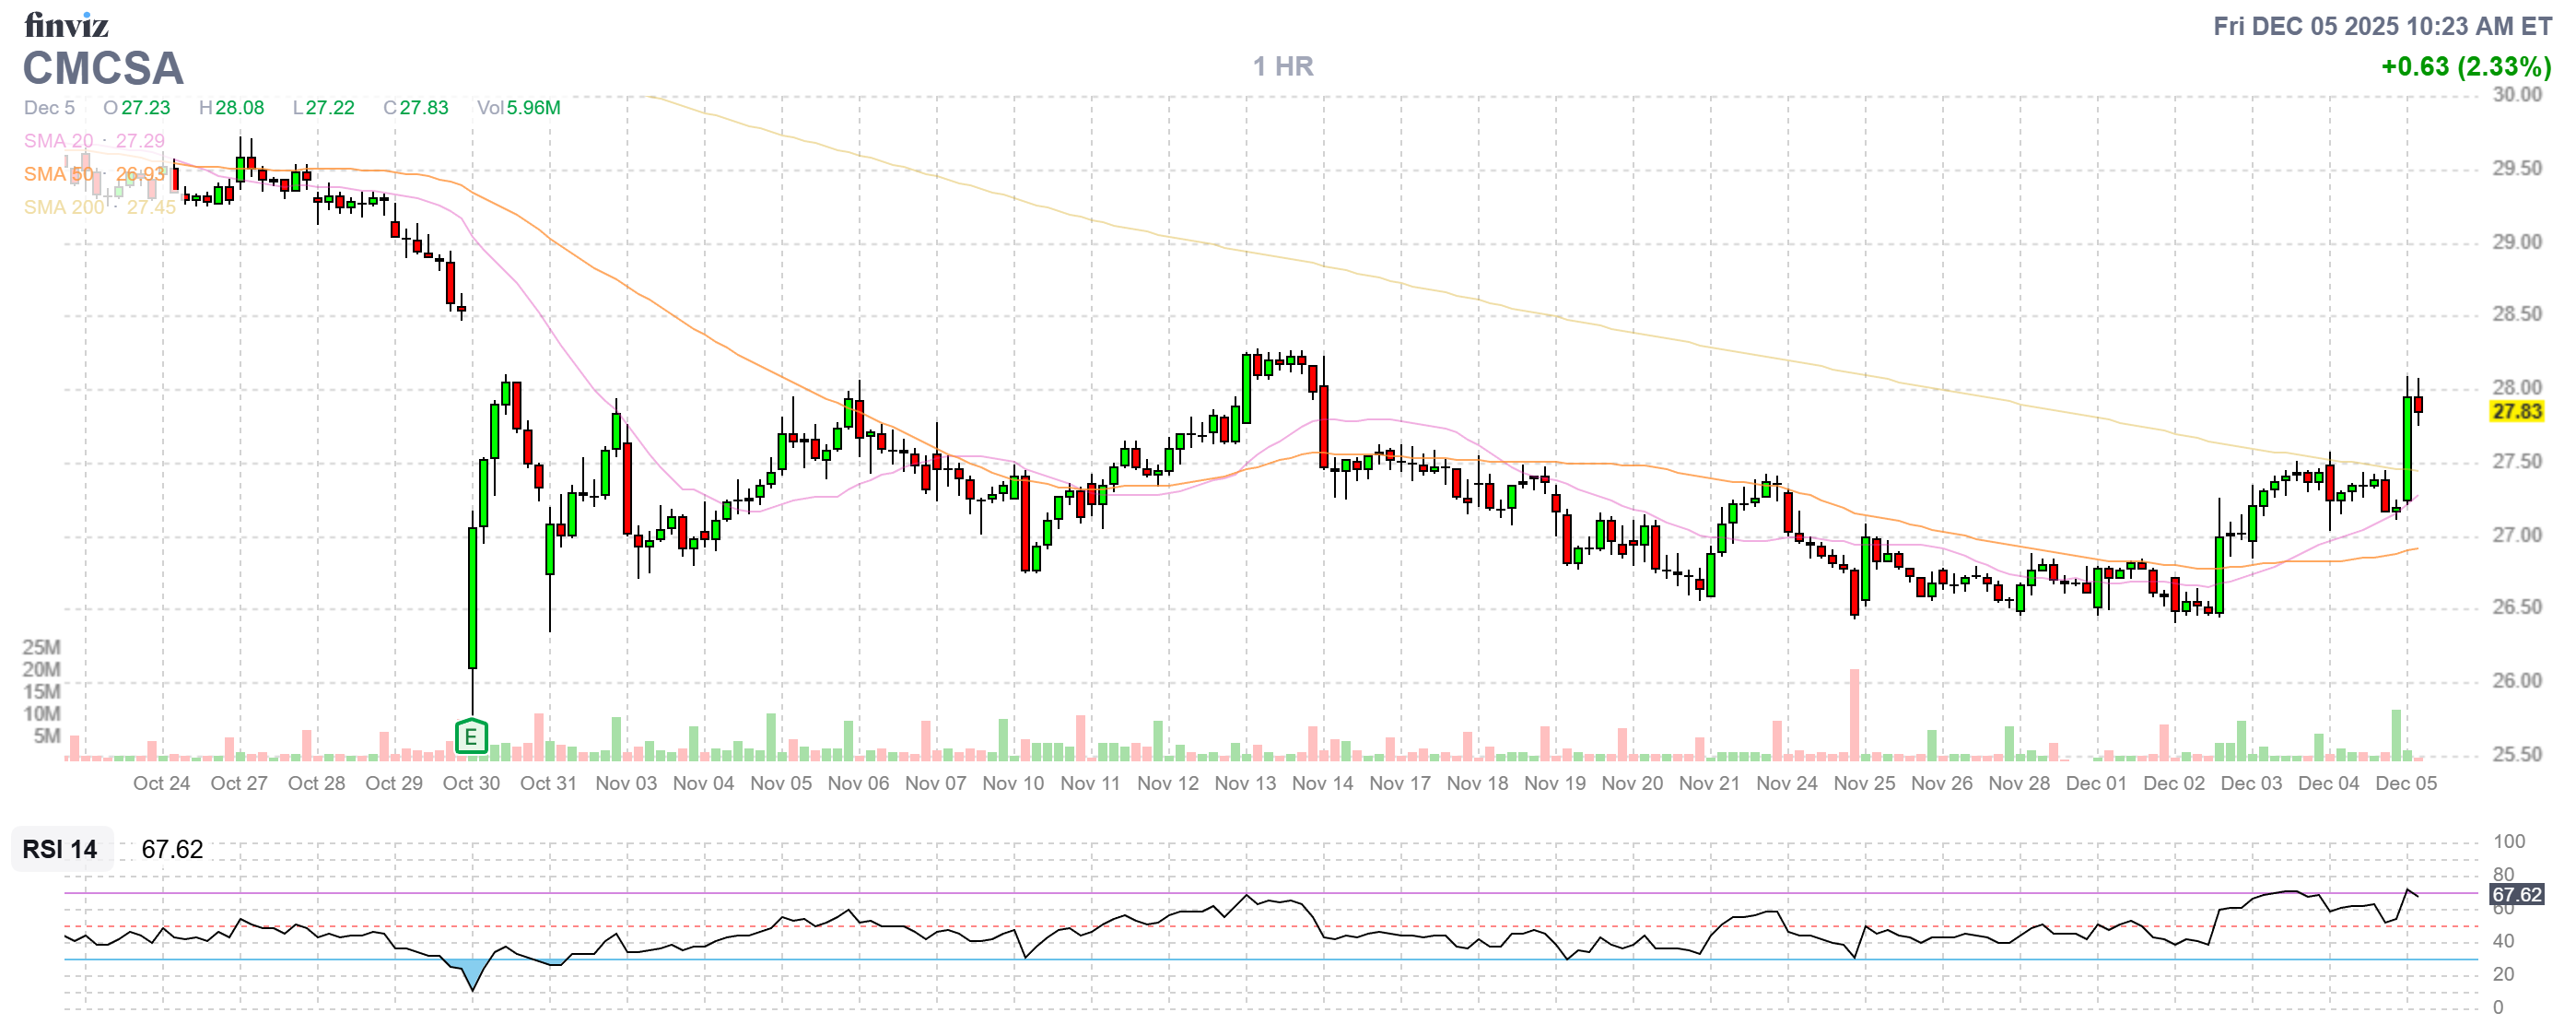The width and height of the screenshot is (2576, 1036).
Task: Click the SMA 20 legend label
Action: (x=58, y=141)
